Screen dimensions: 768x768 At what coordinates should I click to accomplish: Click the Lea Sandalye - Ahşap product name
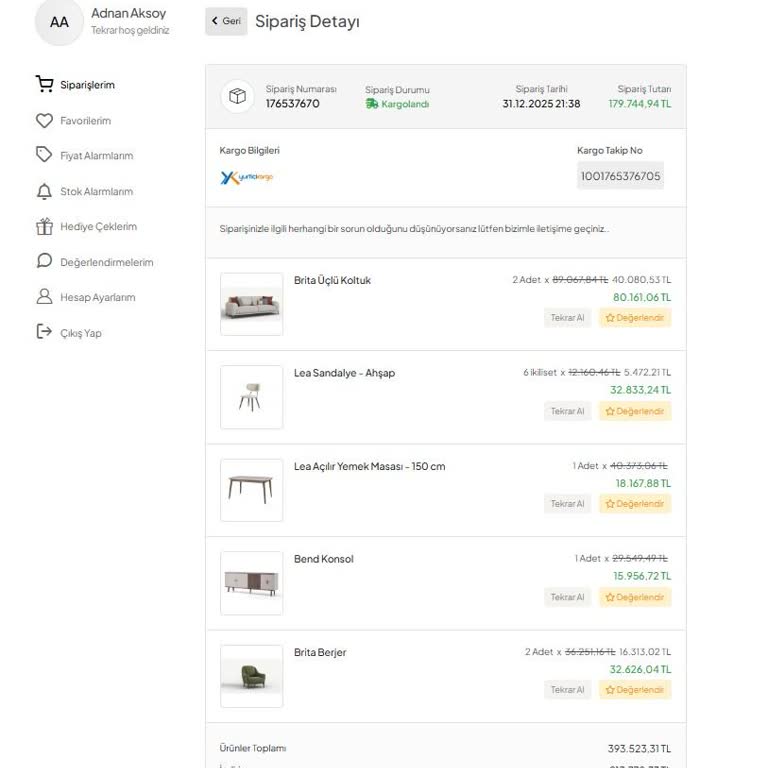pyautogui.click(x=344, y=373)
